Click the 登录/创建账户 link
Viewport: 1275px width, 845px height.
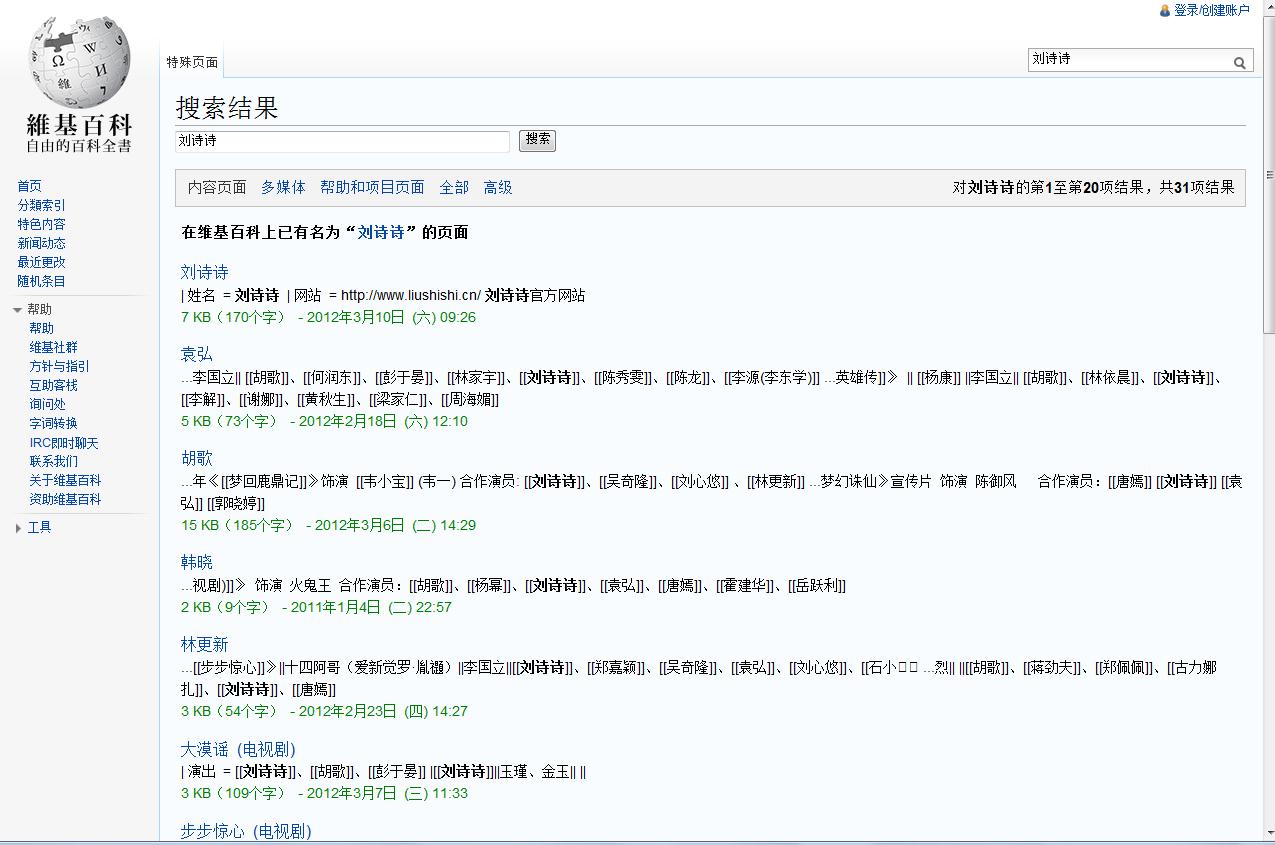[x=1212, y=10]
